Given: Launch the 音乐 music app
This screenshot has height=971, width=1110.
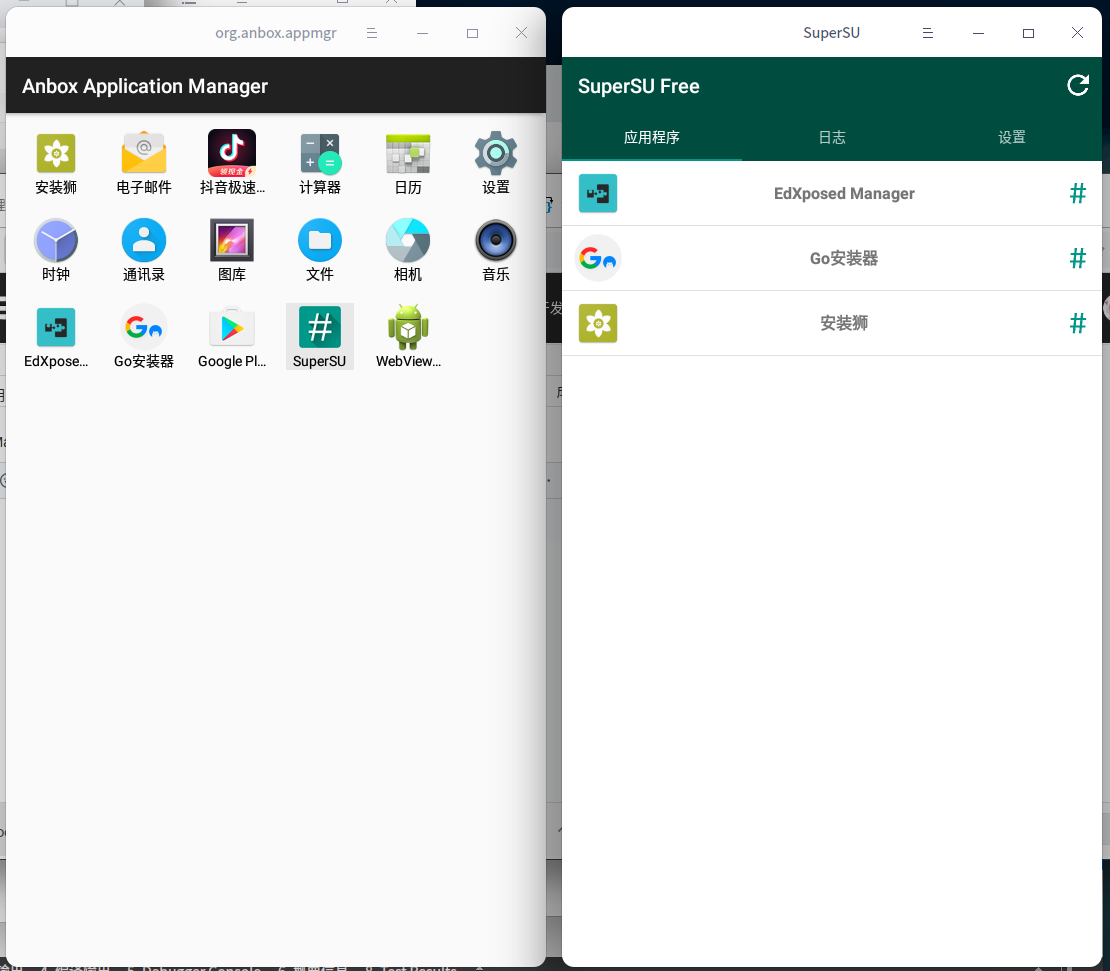Looking at the screenshot, I should [x=496, y=251].
